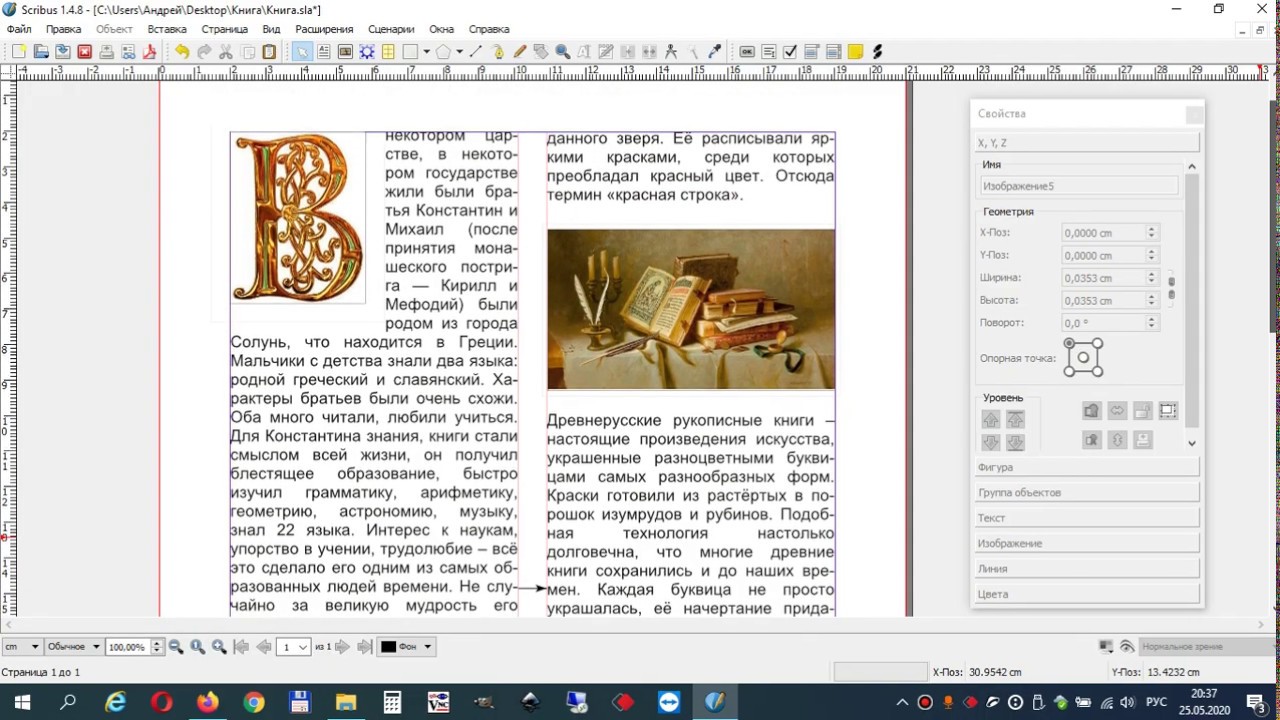This screenshot has height=720, width=1280.
Task: Open a document using the folder icon
Action: click(41, 52)
